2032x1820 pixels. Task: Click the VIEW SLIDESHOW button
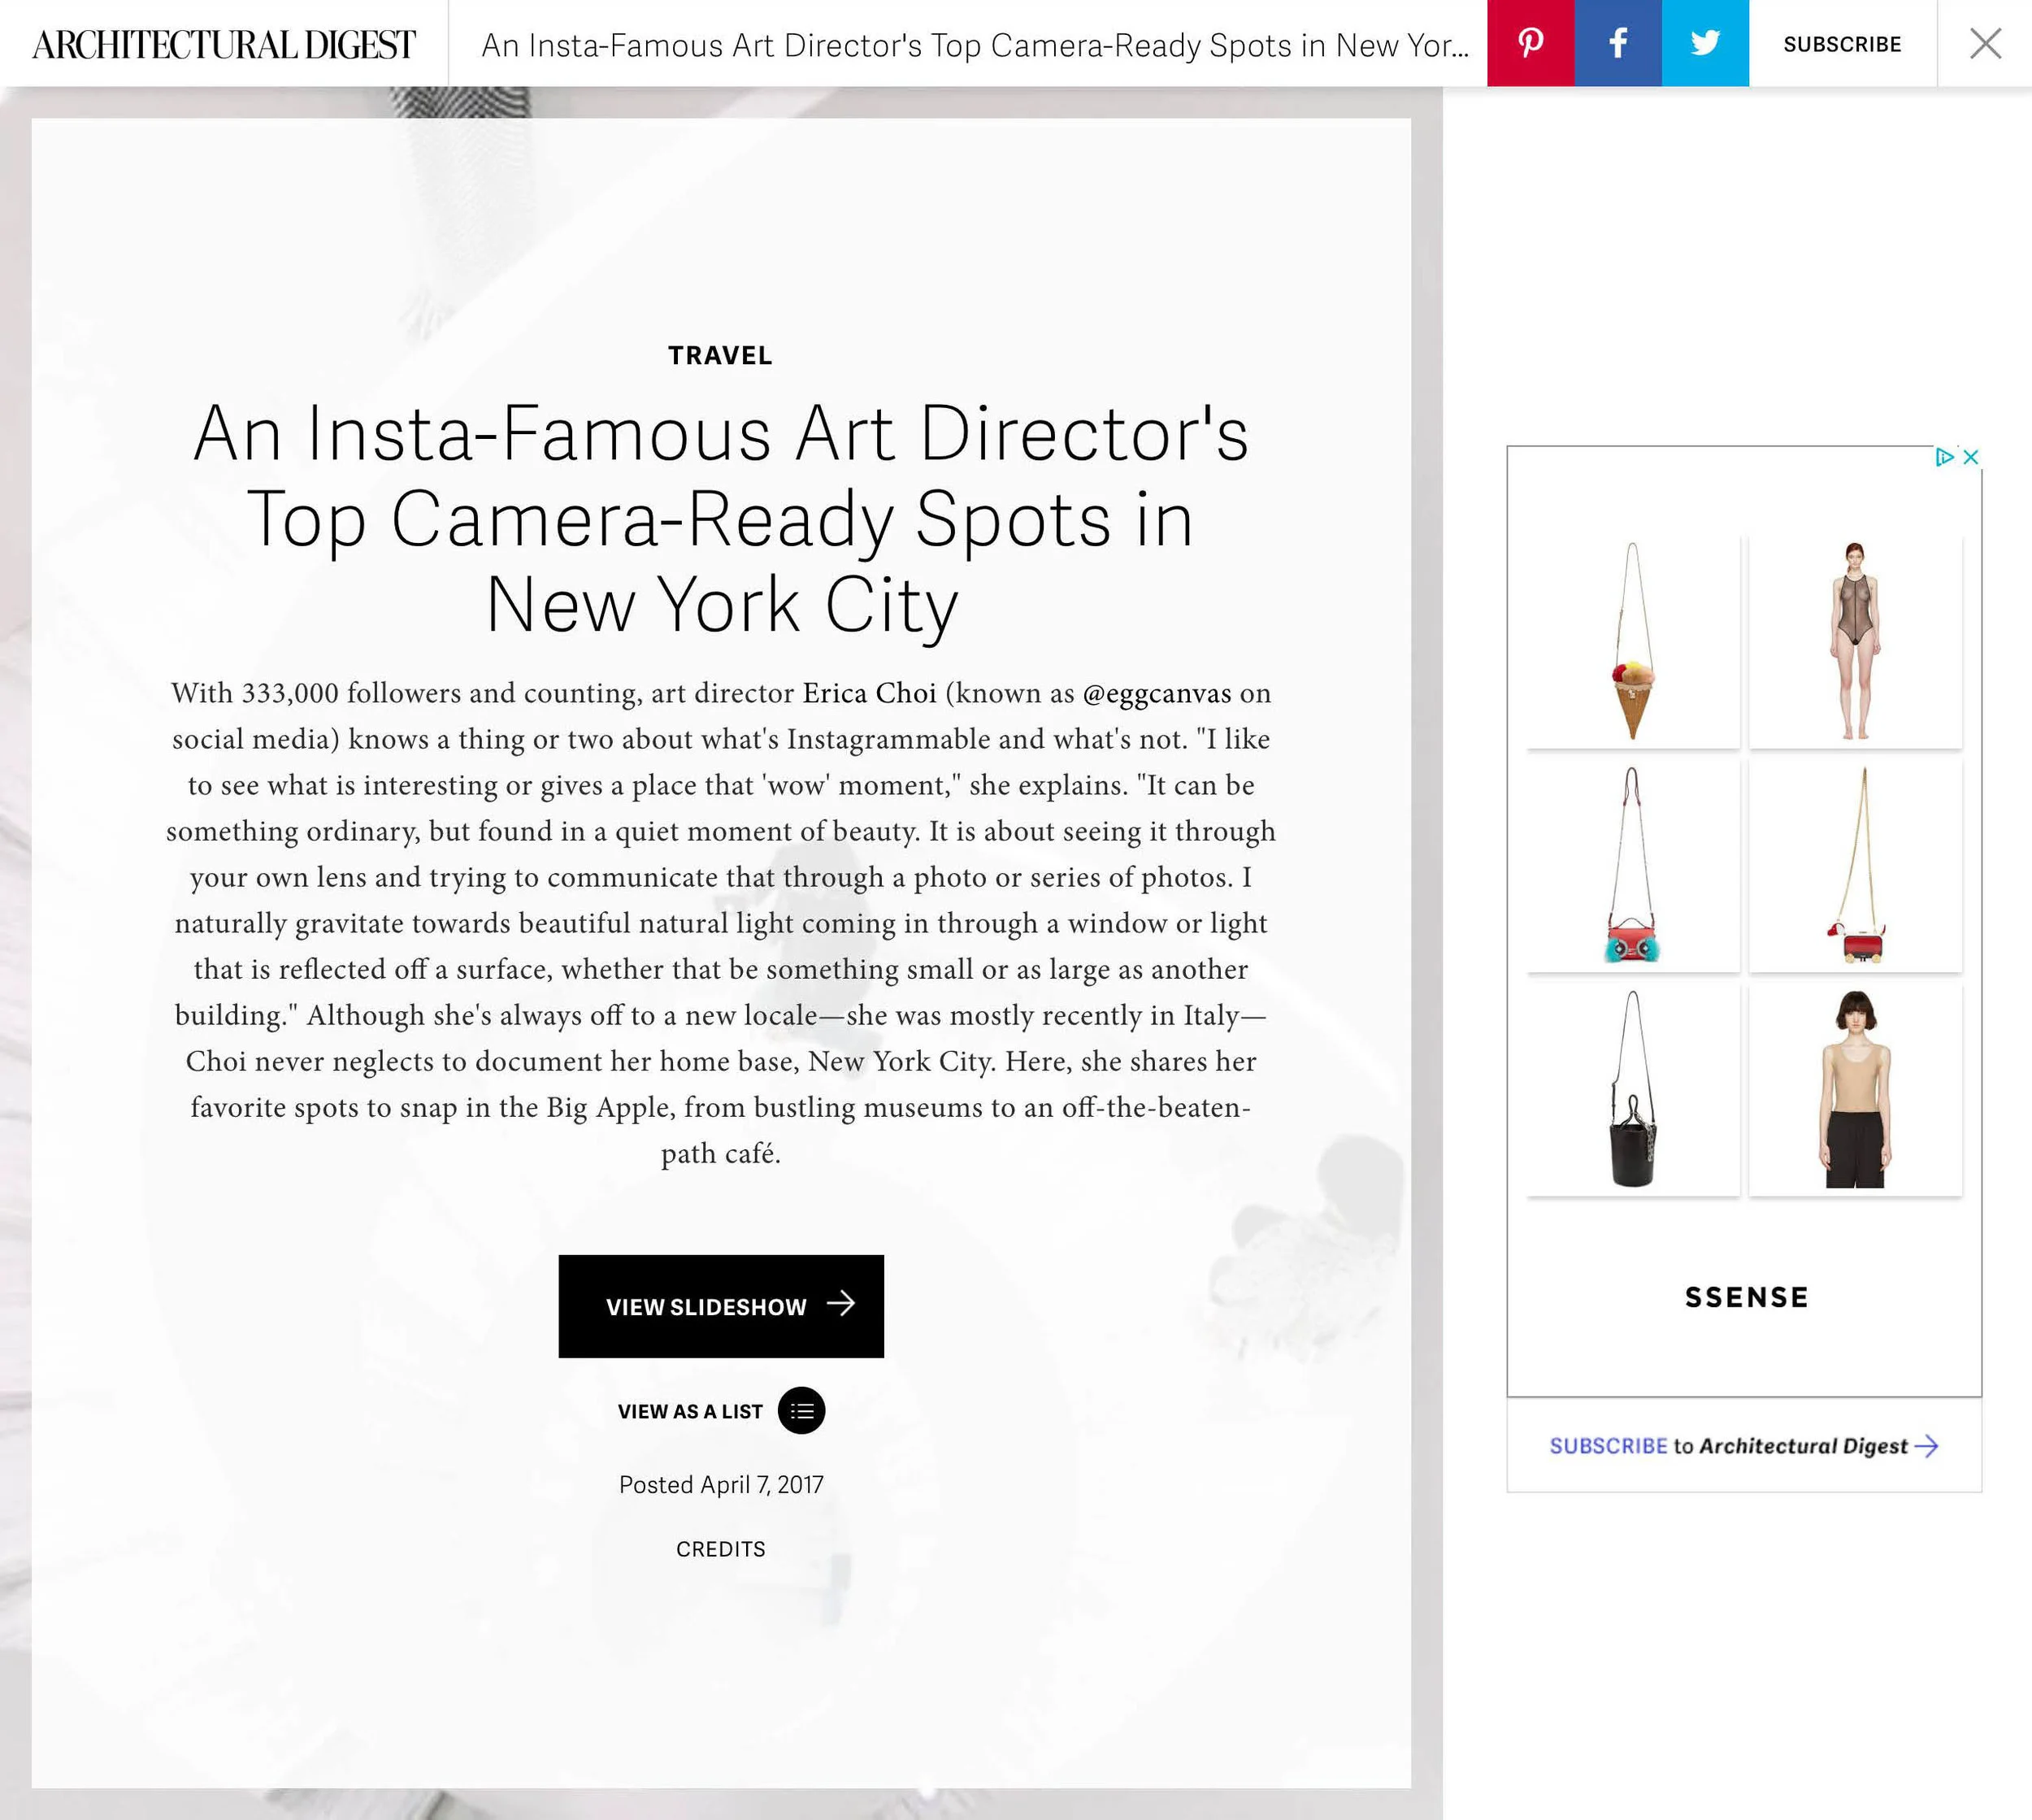click(721, 1306)
